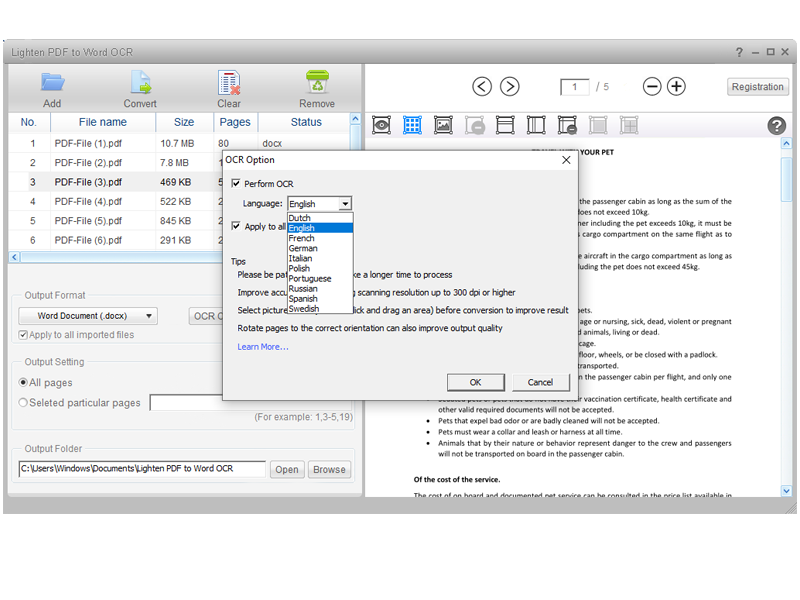Screen dimensions: 800x600
Task: Choose French from the language list
Action: coord(320,238)
